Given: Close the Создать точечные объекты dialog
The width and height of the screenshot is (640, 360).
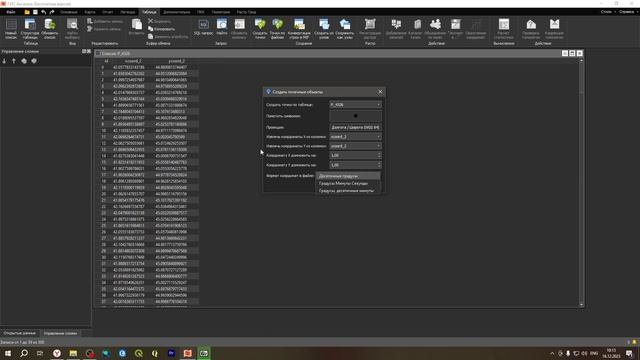Looking at the screenshot, I should (380, 92).
